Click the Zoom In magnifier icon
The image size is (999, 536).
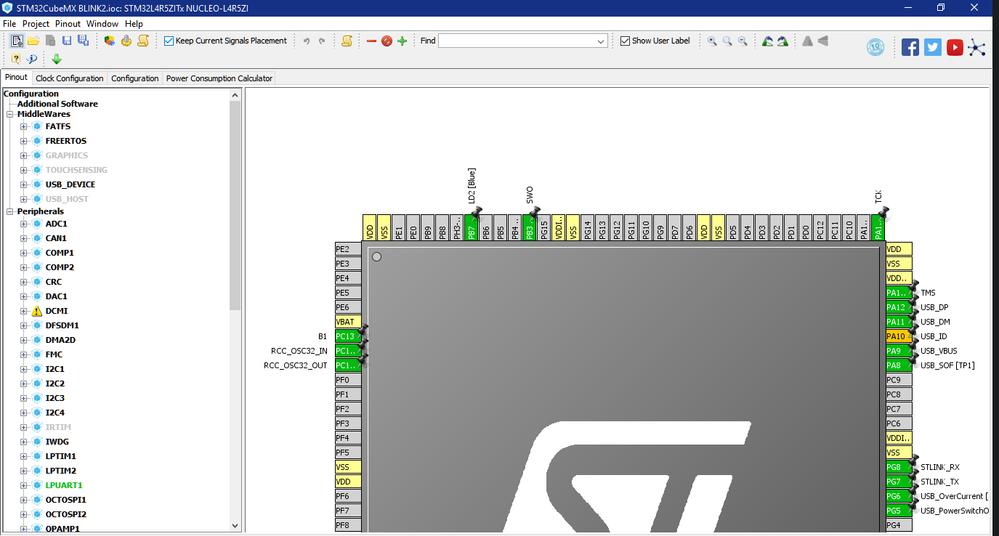coord(712,41)
